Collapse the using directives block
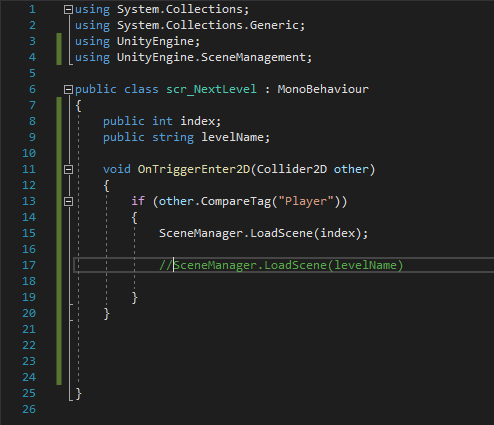494x425 pixels. (x=68, y=10)
